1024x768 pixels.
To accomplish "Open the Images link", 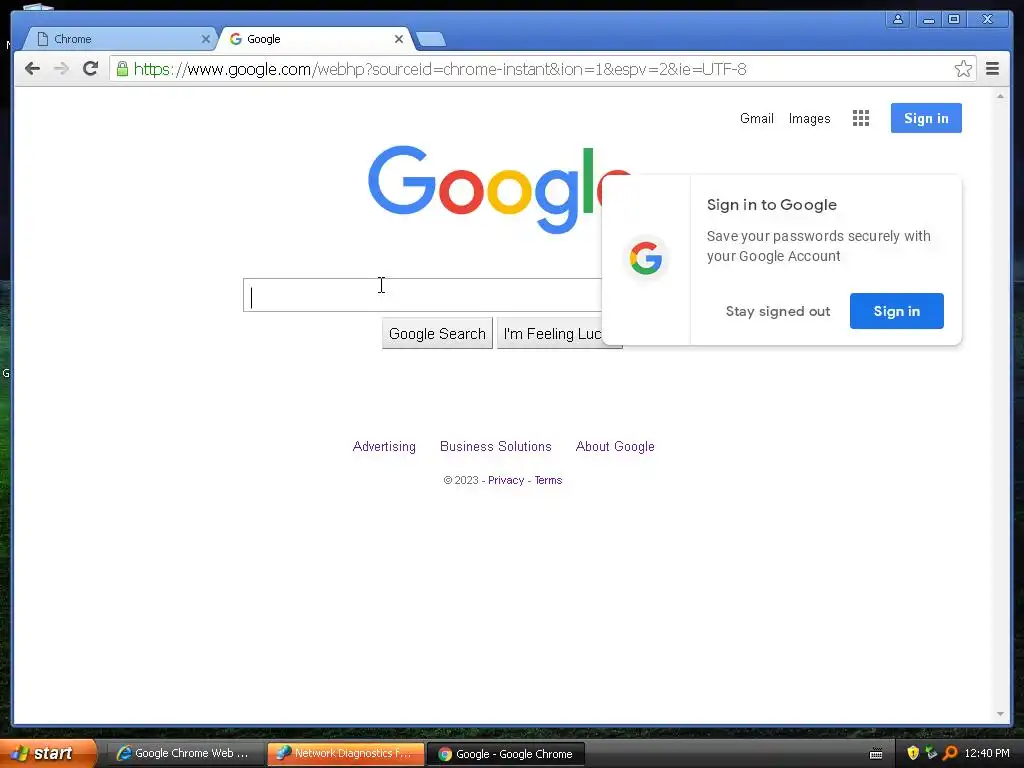I will pyautogui.click(x=809, y=118).
